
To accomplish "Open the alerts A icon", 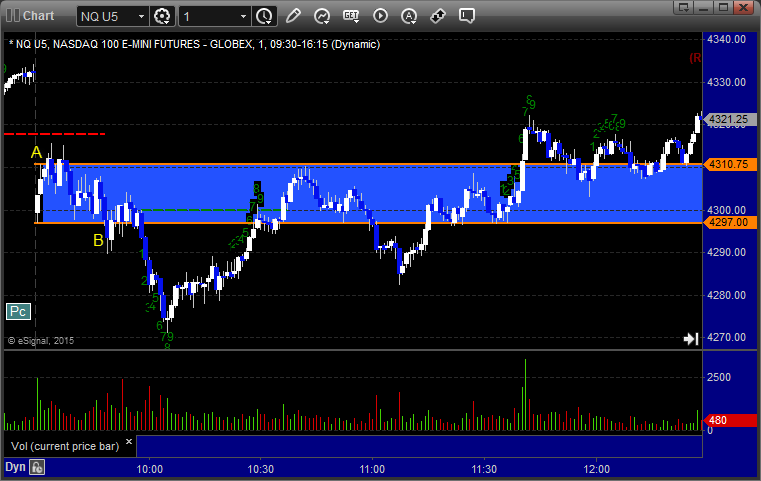I will tap(409, 16).
